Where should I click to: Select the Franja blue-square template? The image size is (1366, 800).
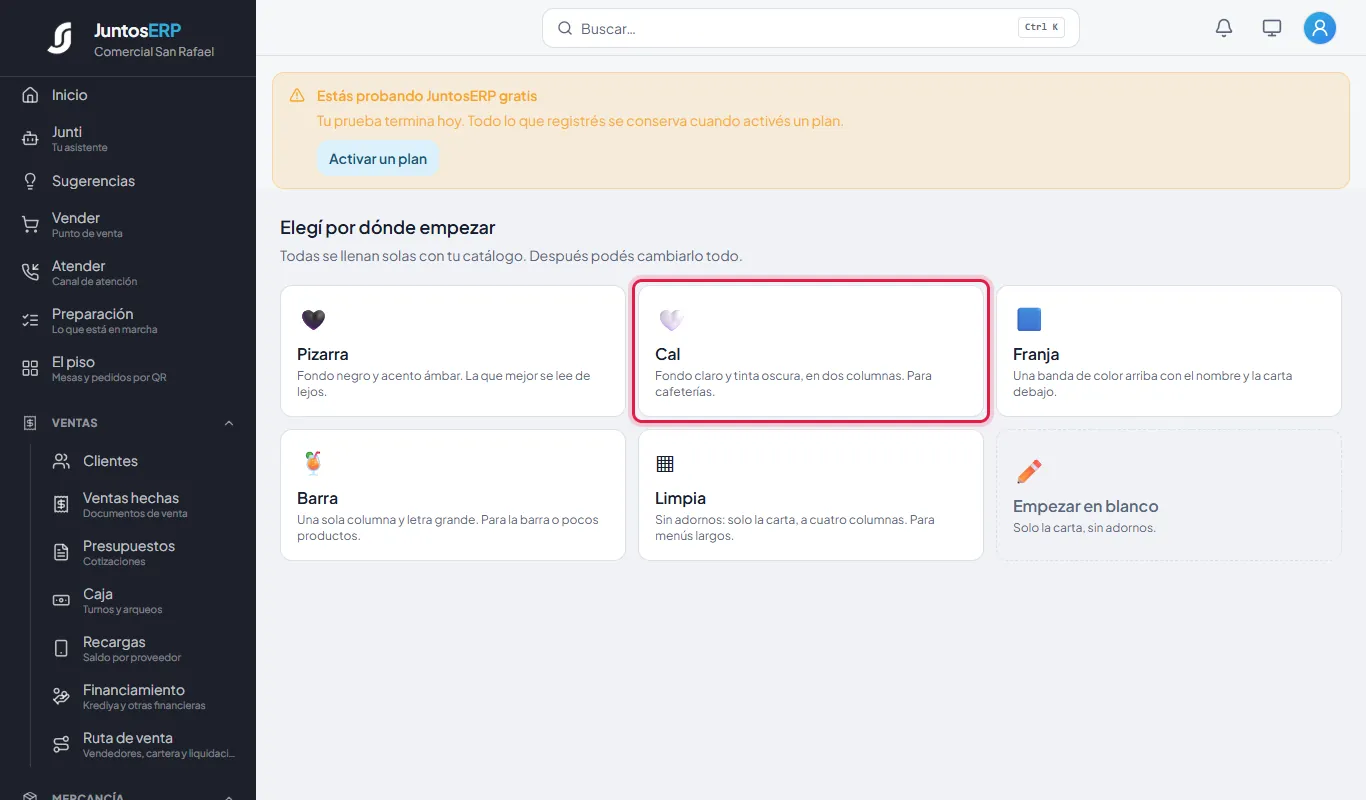point(1169,351)
